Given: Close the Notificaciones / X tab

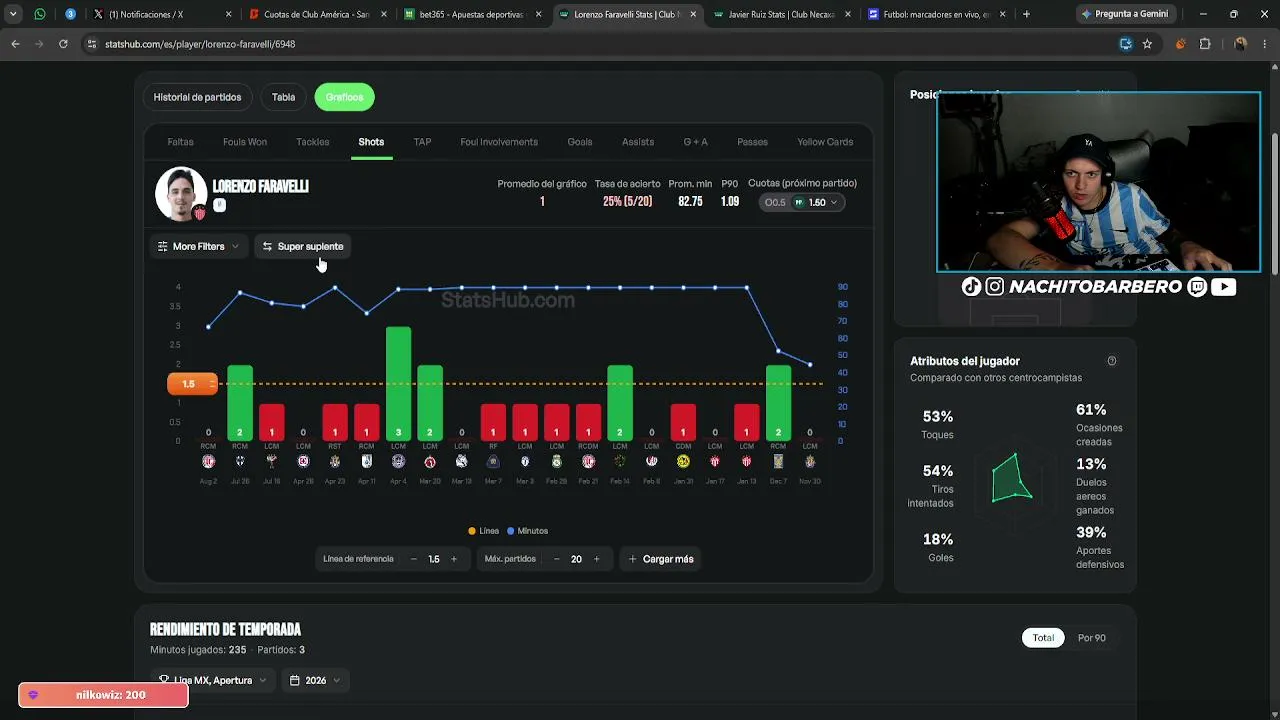Looking at the screenshot, I should [x=229, y=14].
